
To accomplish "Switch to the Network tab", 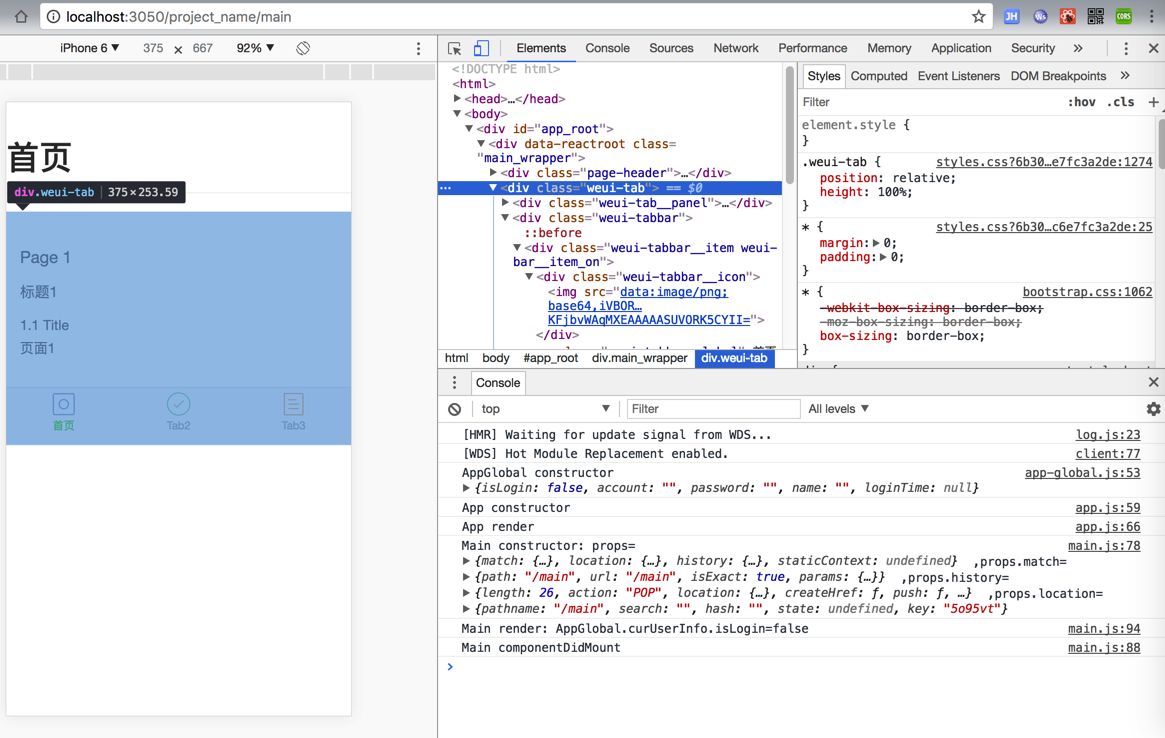I will pyautogui.click(x=735, y=48).
